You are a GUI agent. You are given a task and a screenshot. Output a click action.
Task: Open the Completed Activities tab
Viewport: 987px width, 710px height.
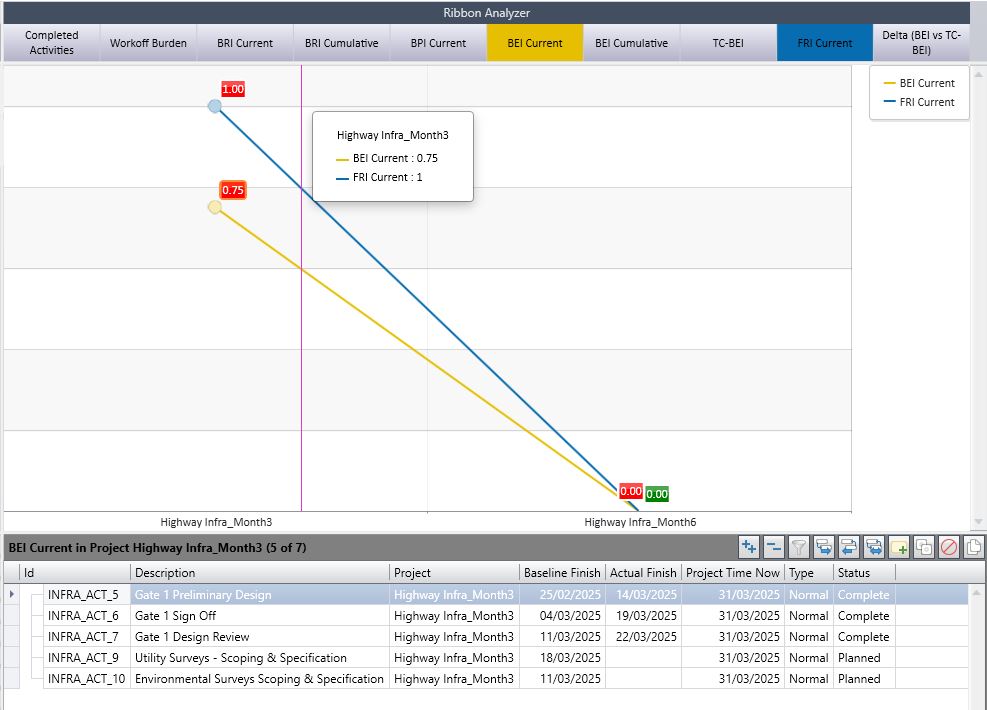click(52, 43)
